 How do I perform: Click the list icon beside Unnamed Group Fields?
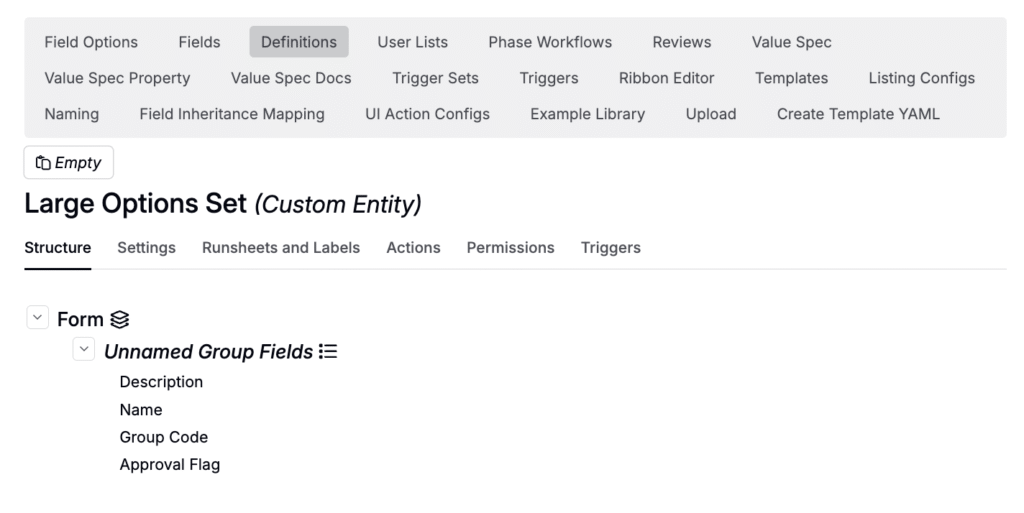click(x=328, y=352)
